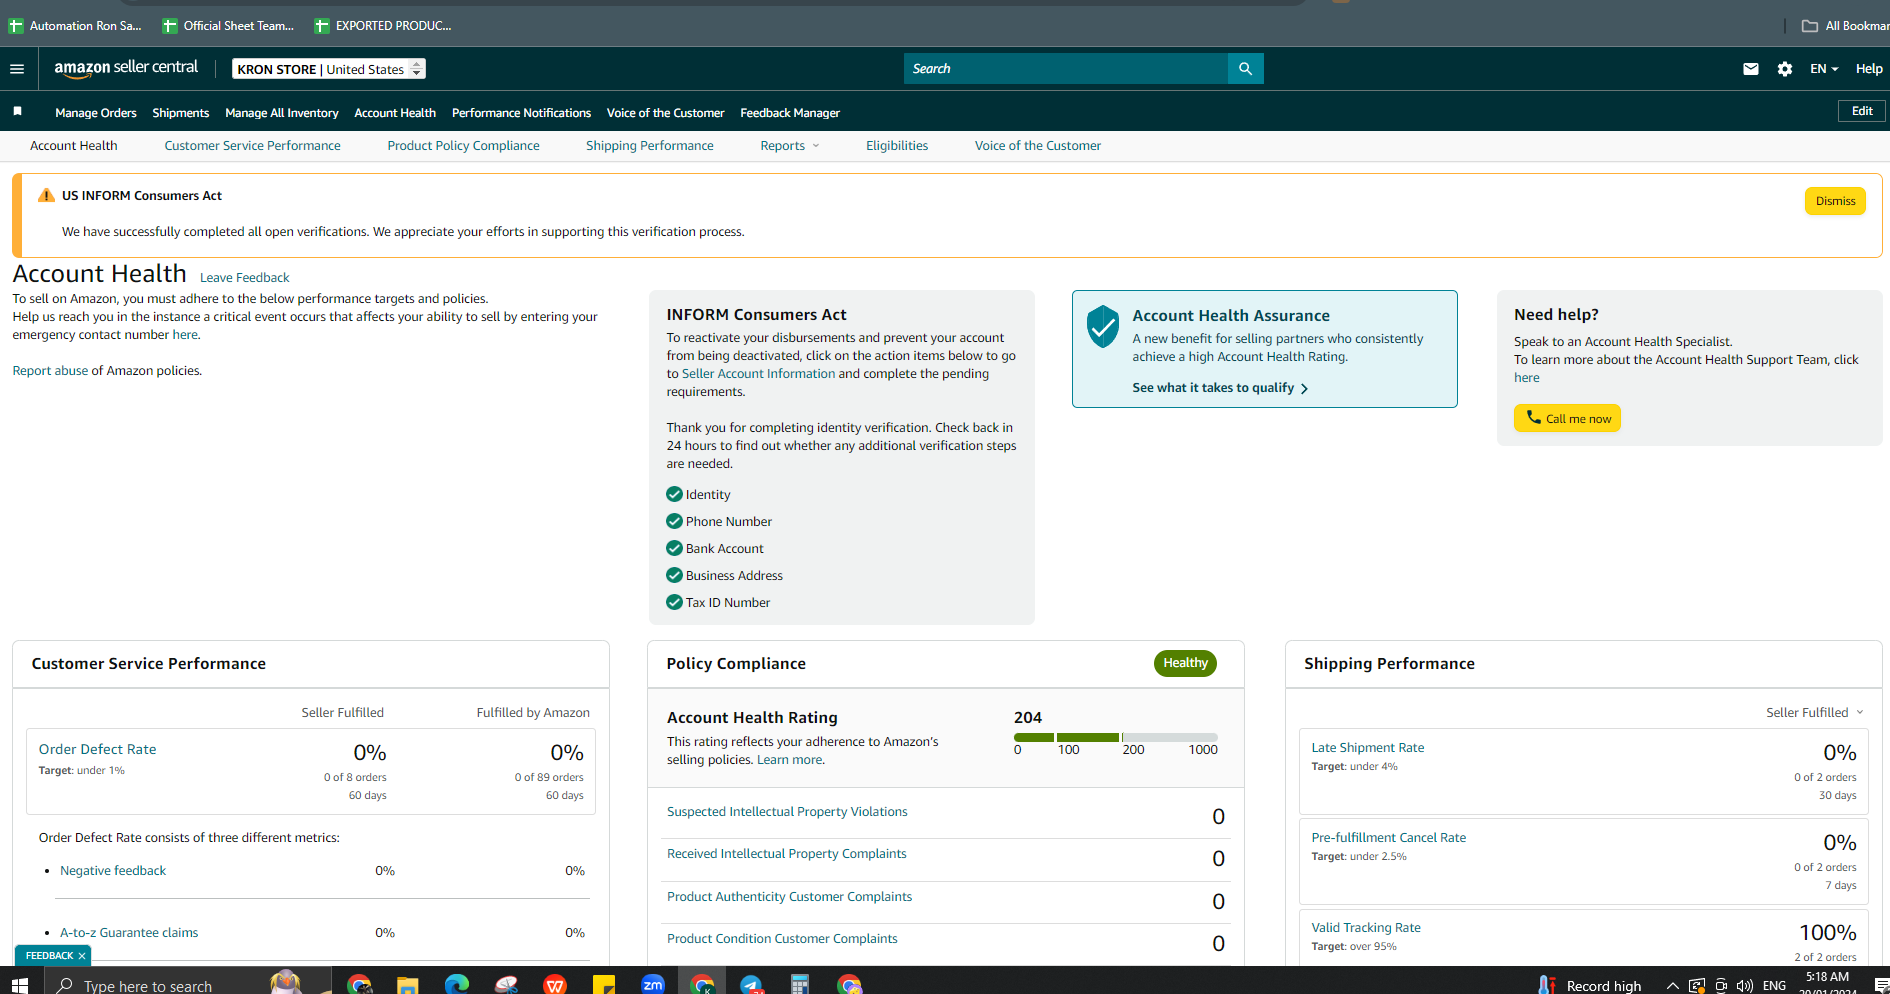Open Telegram from the taskbar
Viewport: 1890px width, 994px height.
751,985
